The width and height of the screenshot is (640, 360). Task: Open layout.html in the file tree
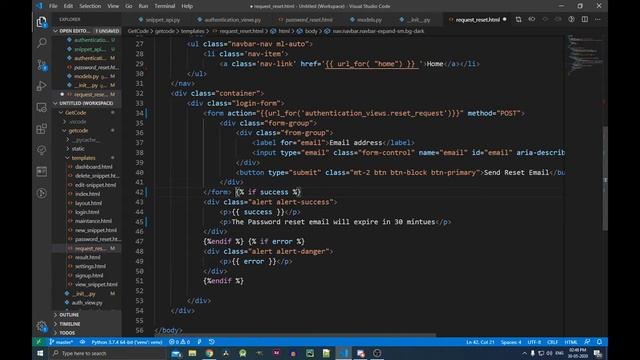(88, 203)
